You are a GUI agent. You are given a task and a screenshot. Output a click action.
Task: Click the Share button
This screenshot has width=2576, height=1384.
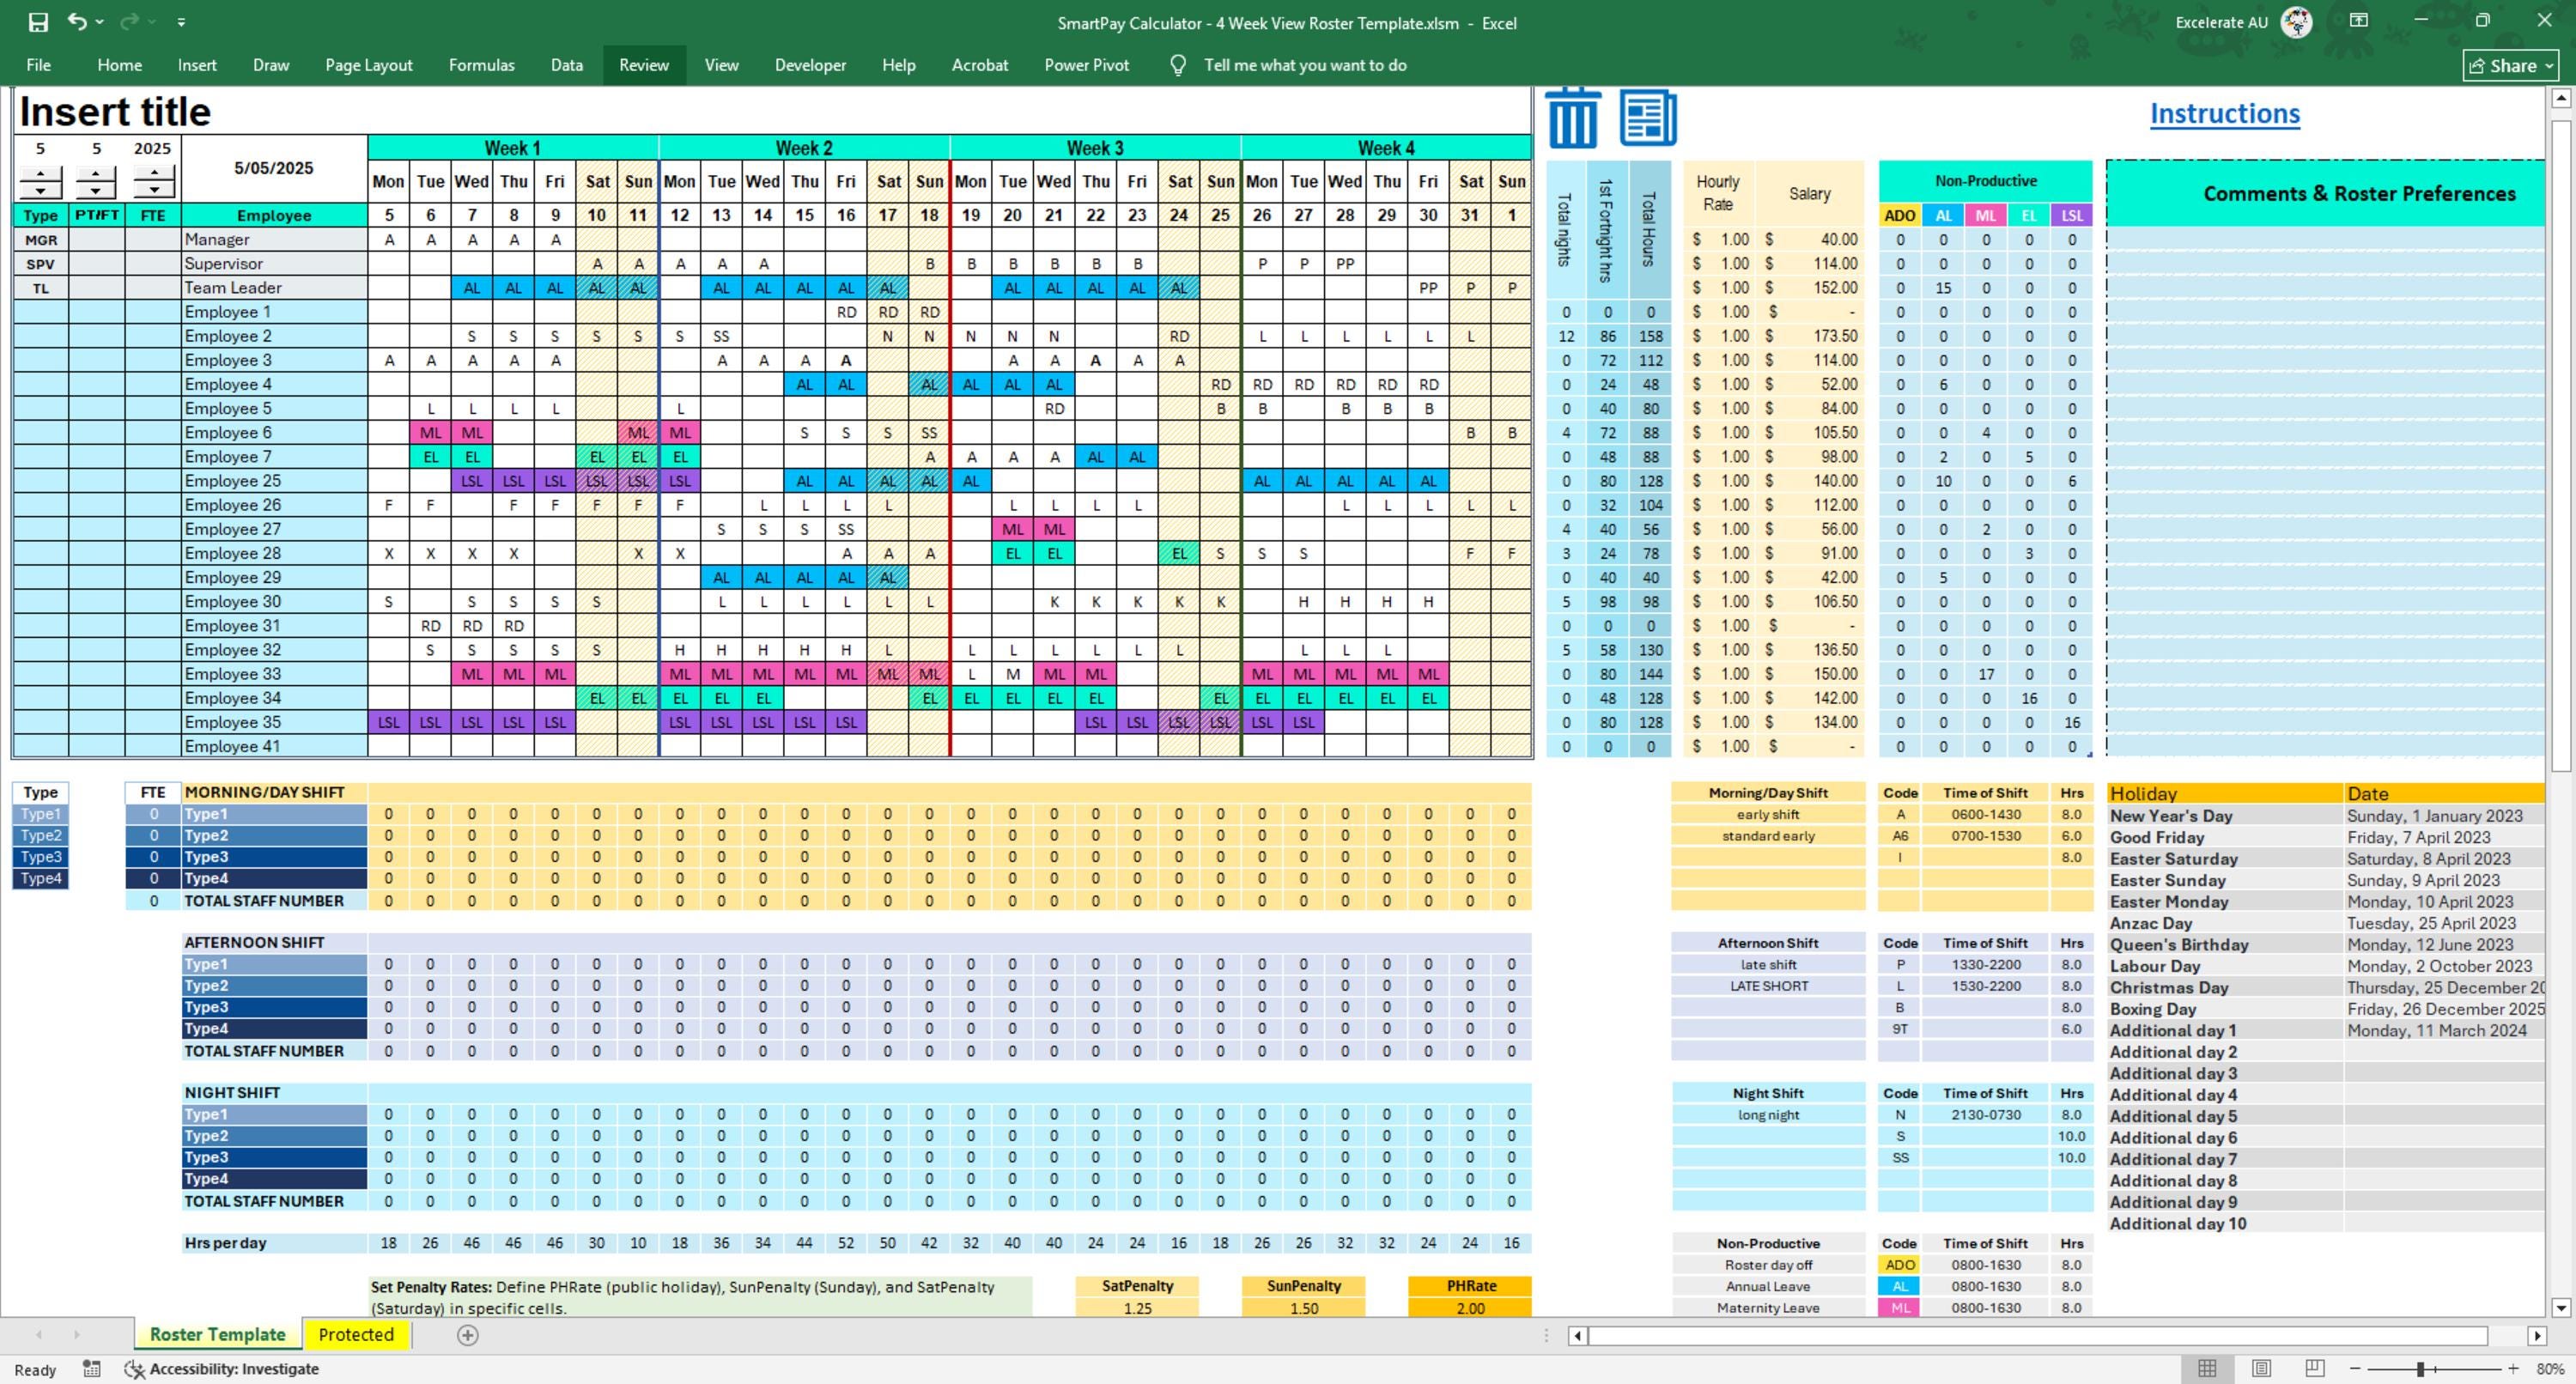coord(2510,65)
